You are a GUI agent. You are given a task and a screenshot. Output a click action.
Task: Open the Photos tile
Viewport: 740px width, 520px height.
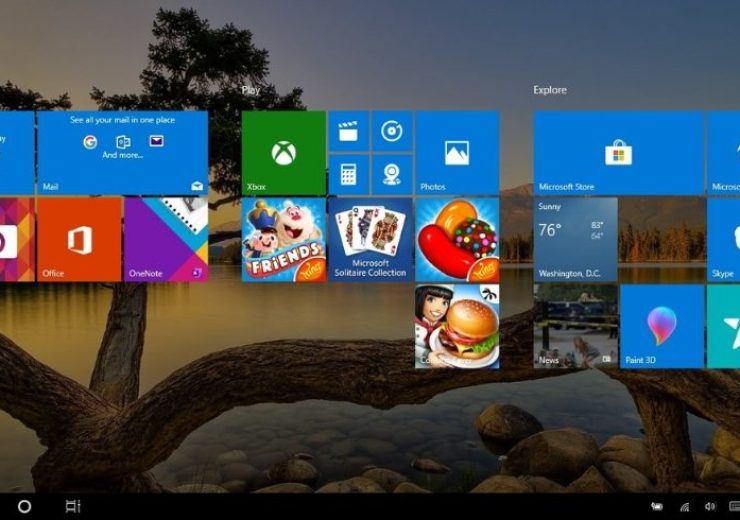[457, 153]
